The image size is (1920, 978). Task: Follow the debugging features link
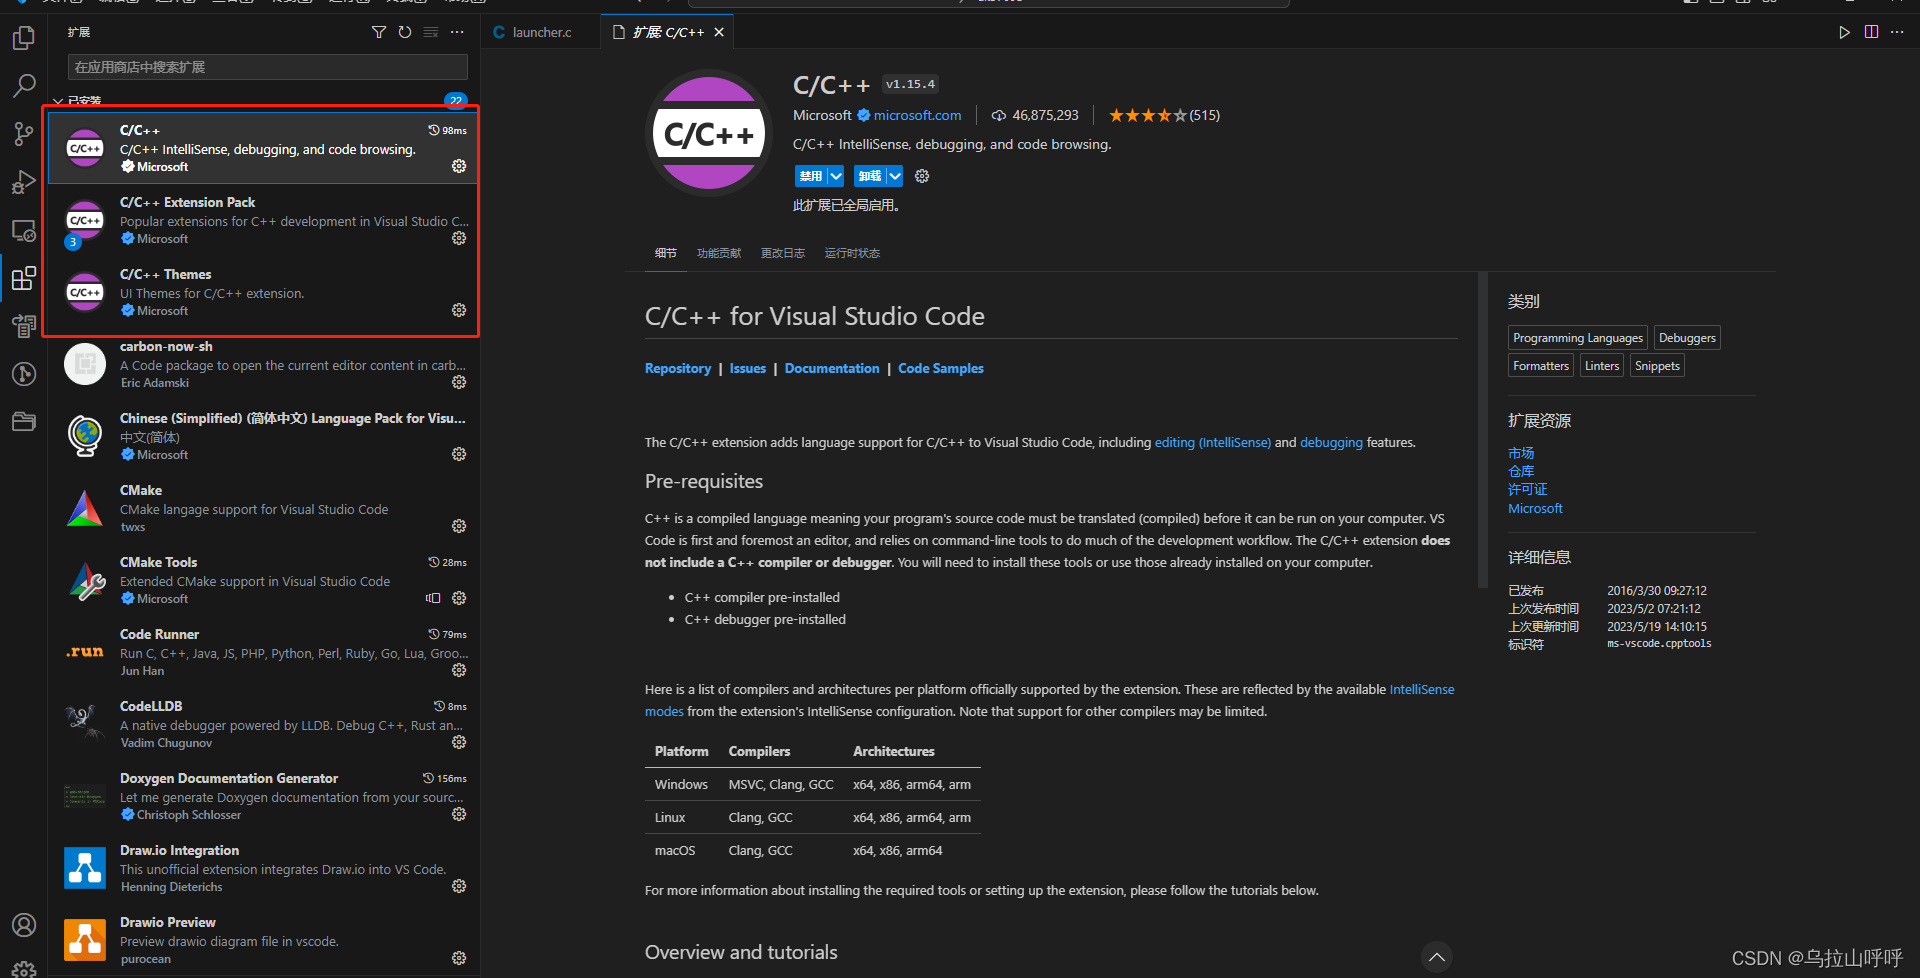1331,443
